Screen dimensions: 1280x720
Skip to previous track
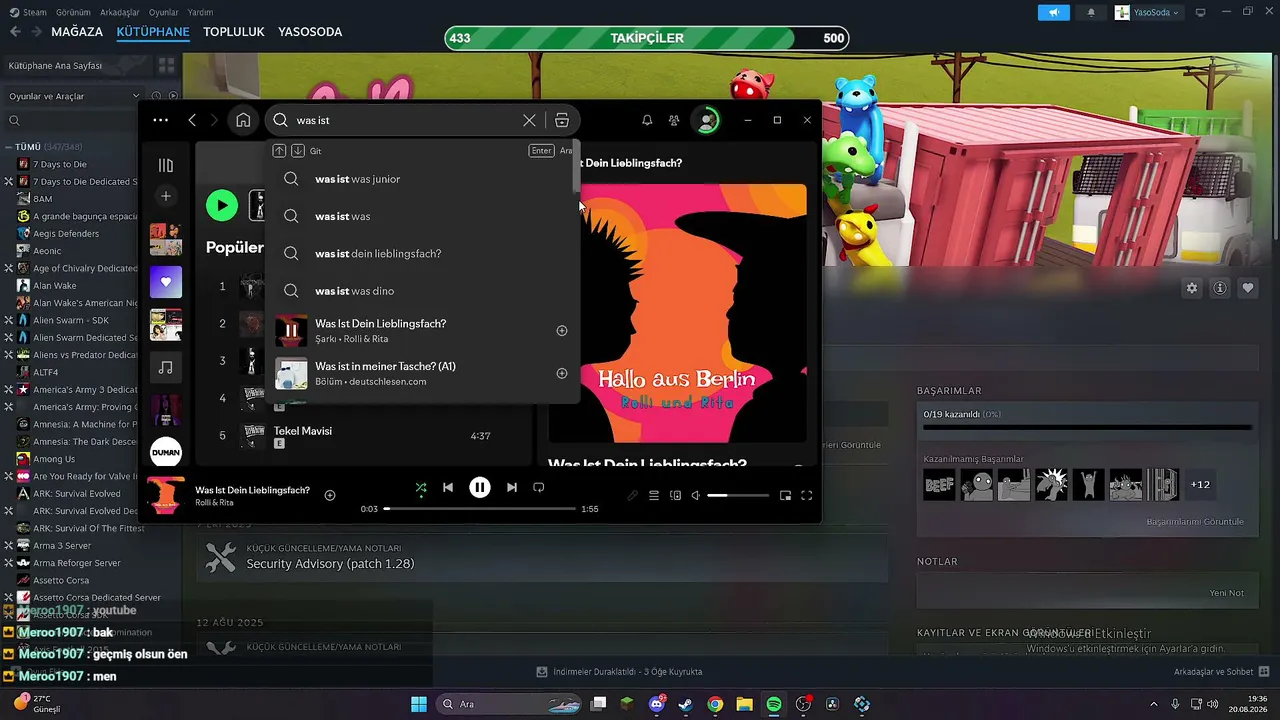(x=448, y=488)
